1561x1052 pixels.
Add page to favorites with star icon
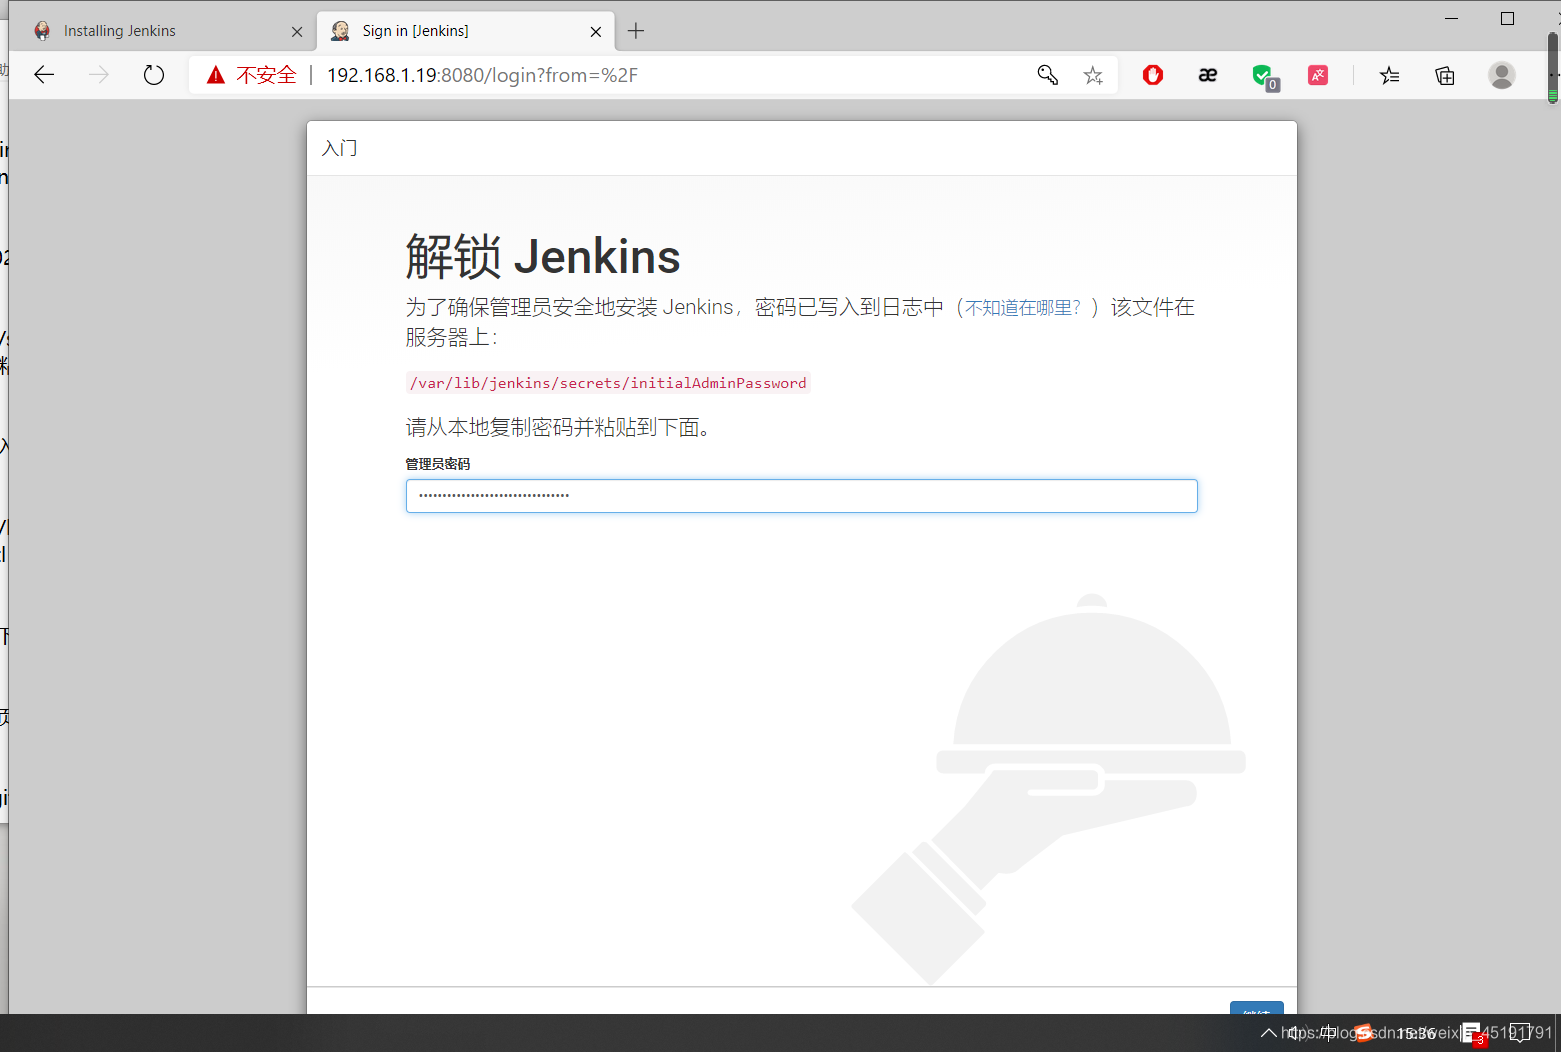point(1093,75)
